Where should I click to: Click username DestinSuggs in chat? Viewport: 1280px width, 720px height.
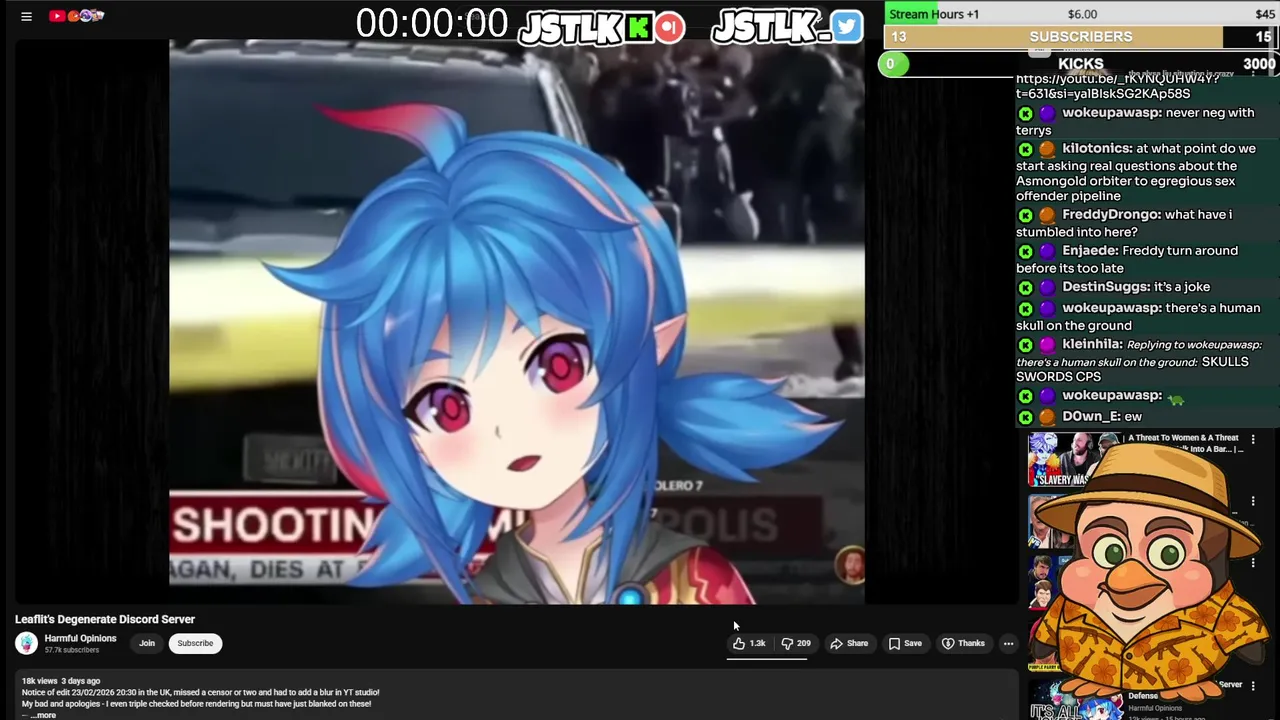[x=1105, y=286]
